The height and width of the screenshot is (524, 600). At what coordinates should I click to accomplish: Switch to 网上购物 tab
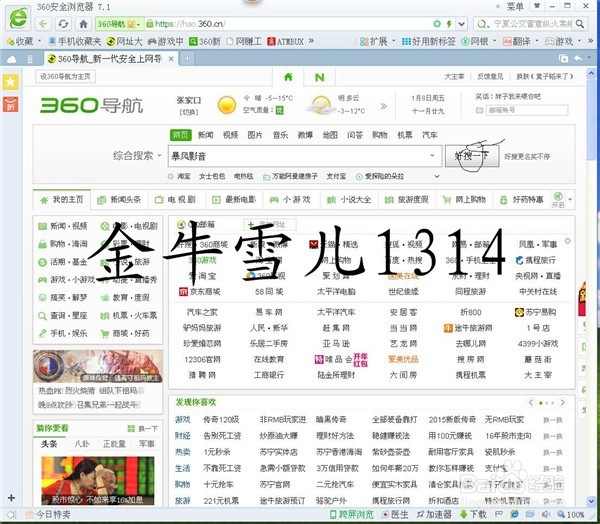[464, 199]
